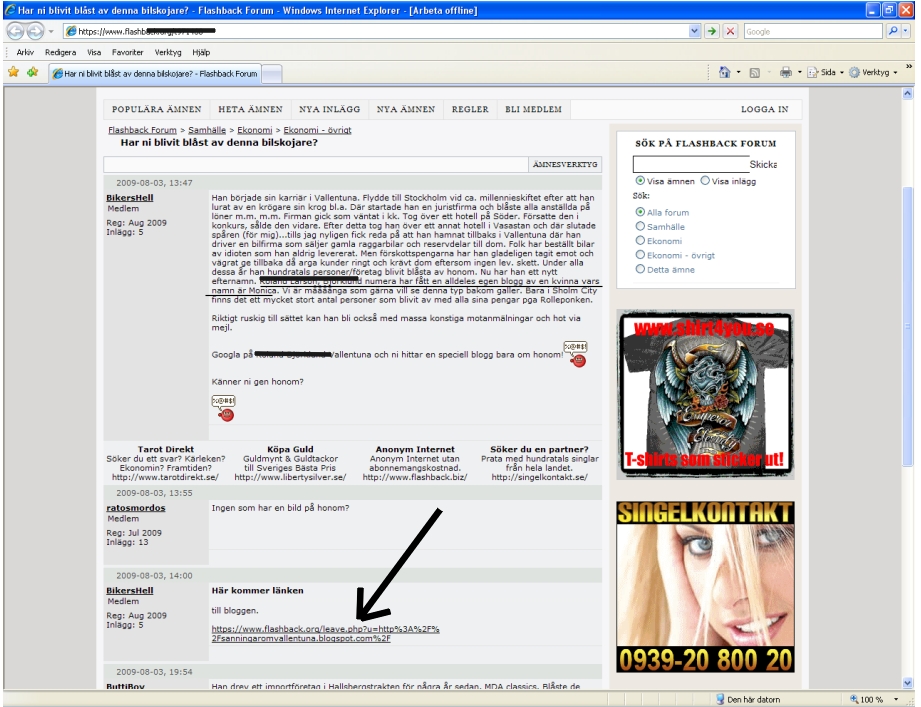Image resolution: width=921 pixels, height=707 pixels.
Task: Select the Flashback Forum browser tab
Action: pyautogui.click(x=155, y=73)
